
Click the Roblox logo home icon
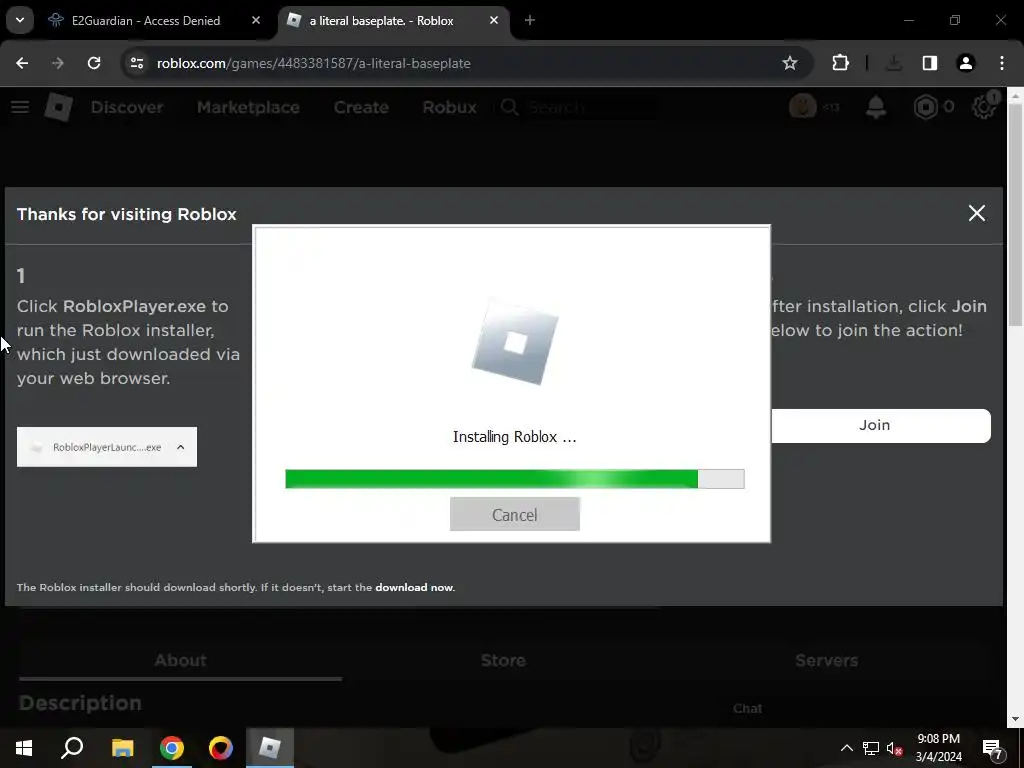click(x=59, y=107)
